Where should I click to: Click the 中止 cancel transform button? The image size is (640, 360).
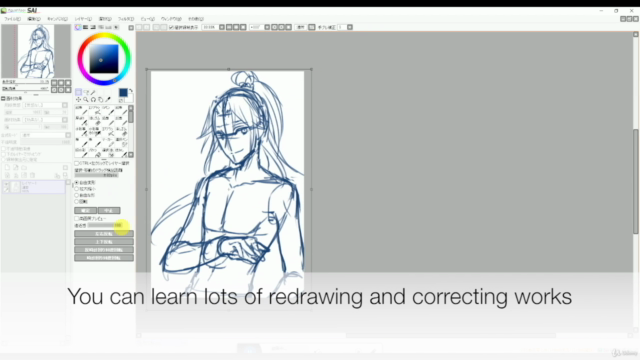pos(109,211)
